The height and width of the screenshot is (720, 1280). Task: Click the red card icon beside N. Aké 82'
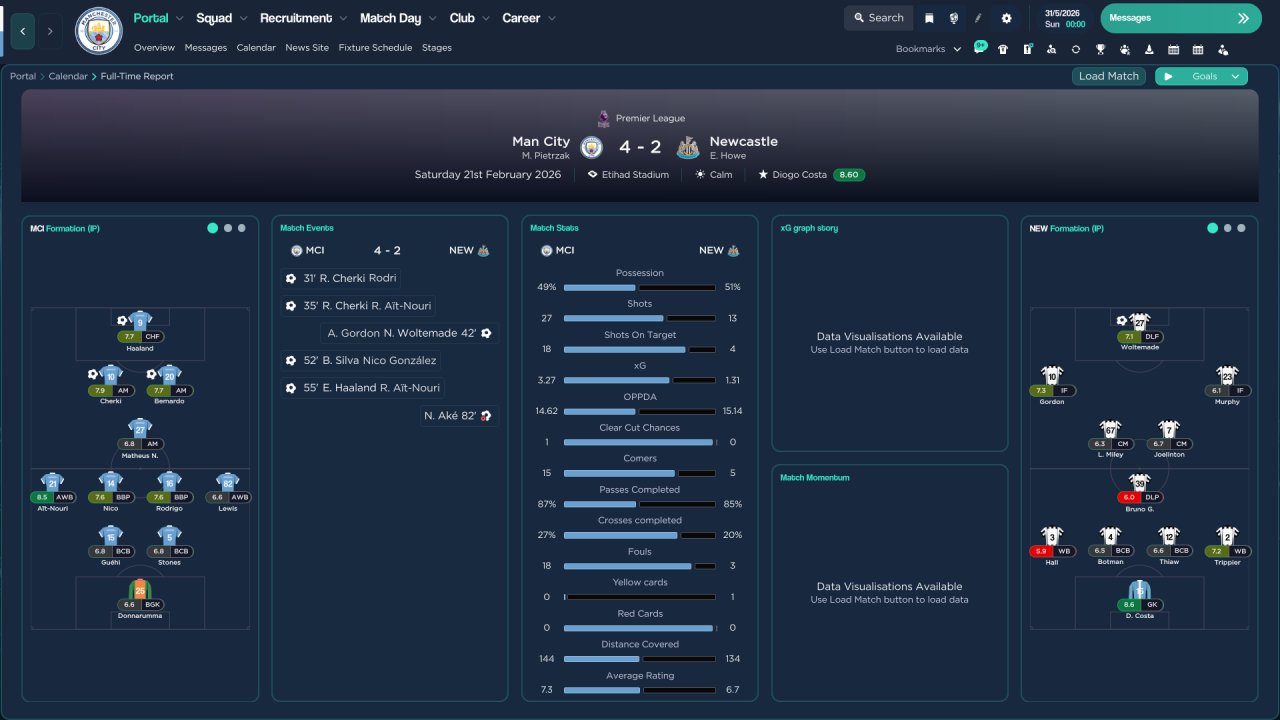pos(485,415)
